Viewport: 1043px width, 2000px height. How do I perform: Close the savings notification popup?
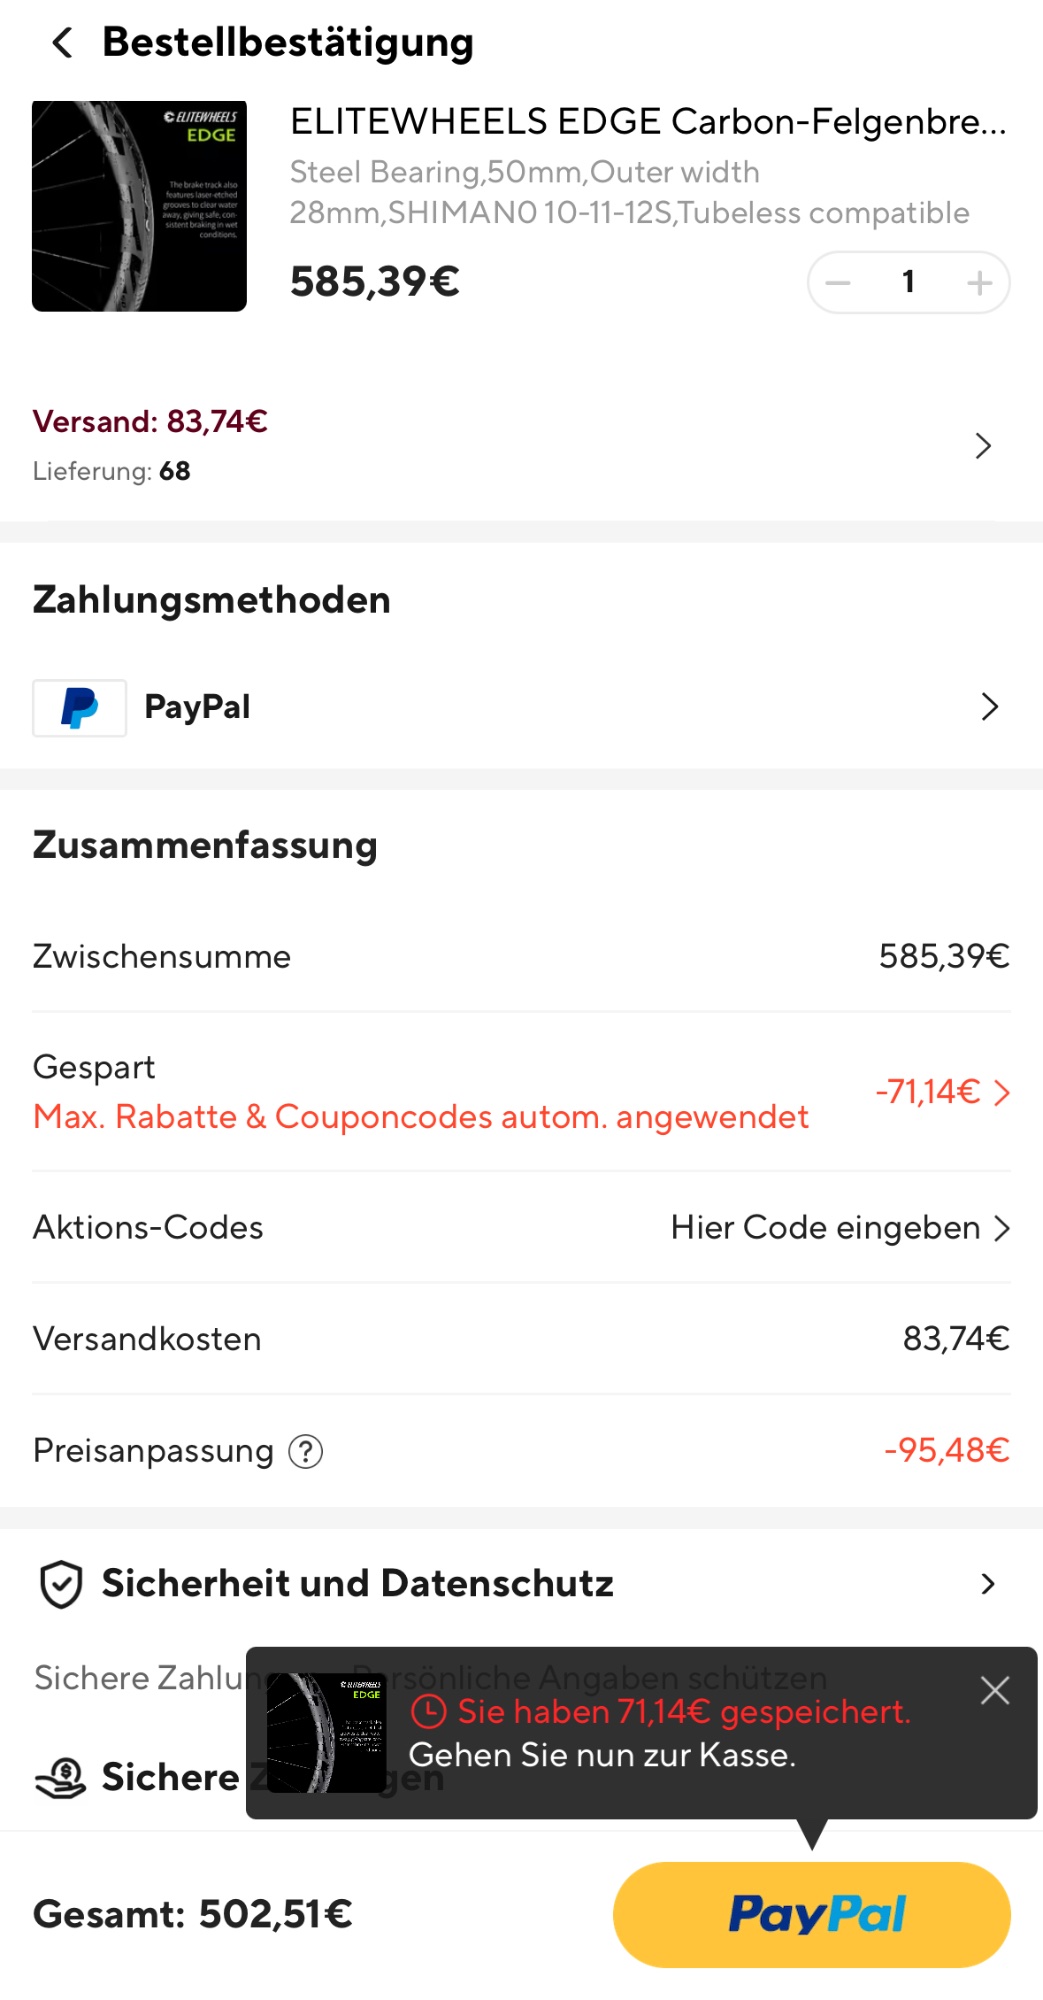[x=994, y=1690]
